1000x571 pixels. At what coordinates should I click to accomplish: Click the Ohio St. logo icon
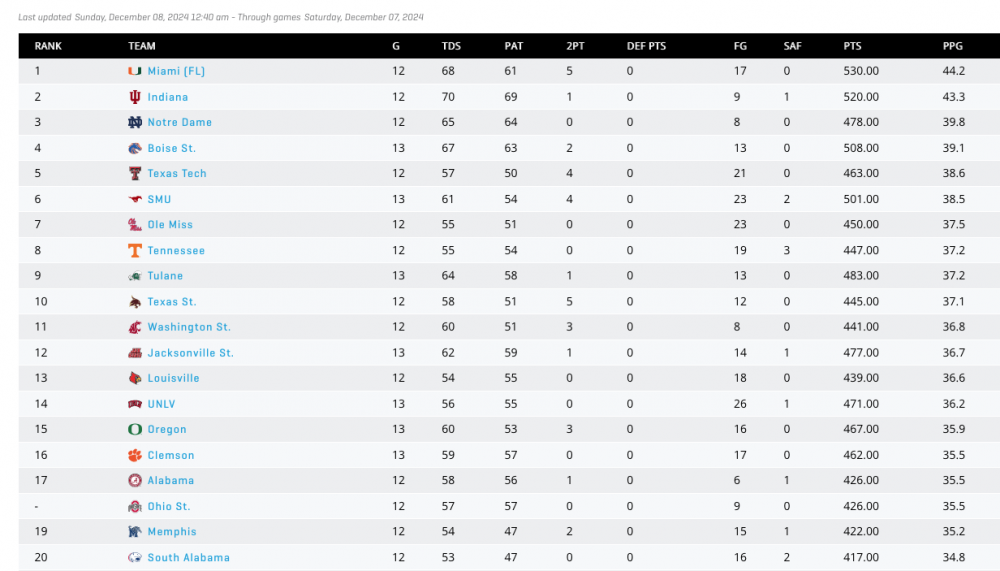(x=134, y=506)
